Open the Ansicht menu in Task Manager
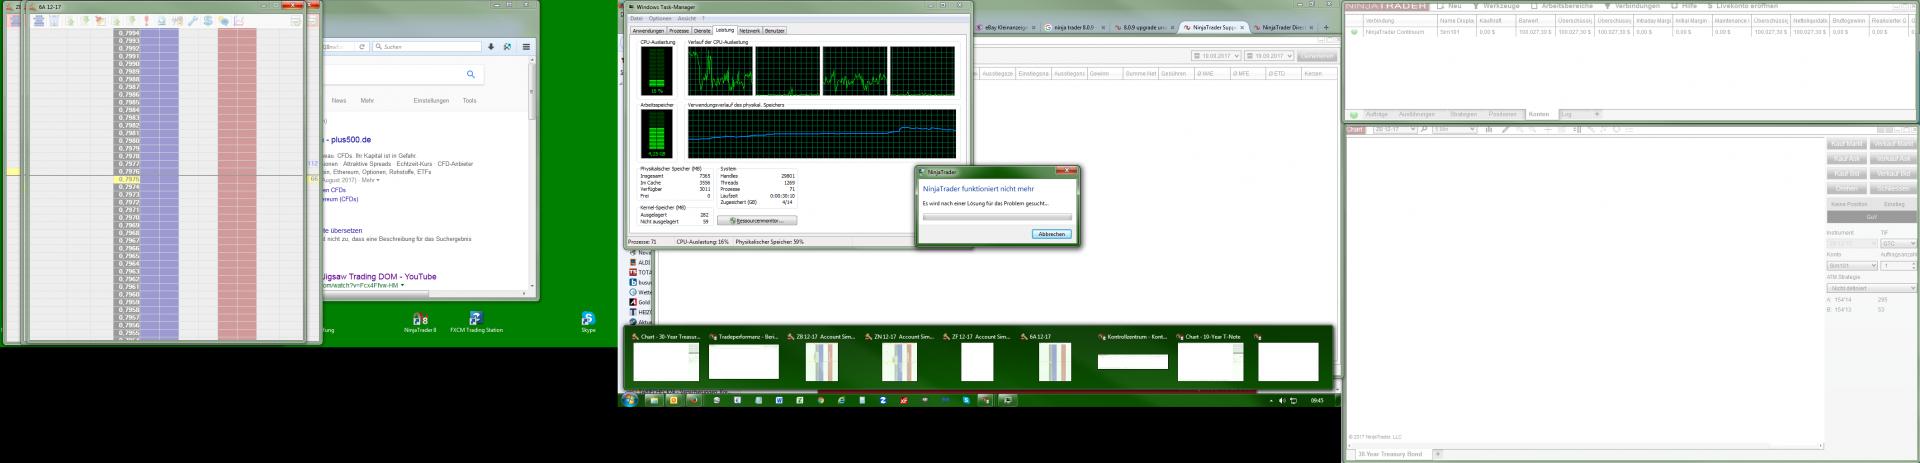1920x463 pixels. click(686, 18)
